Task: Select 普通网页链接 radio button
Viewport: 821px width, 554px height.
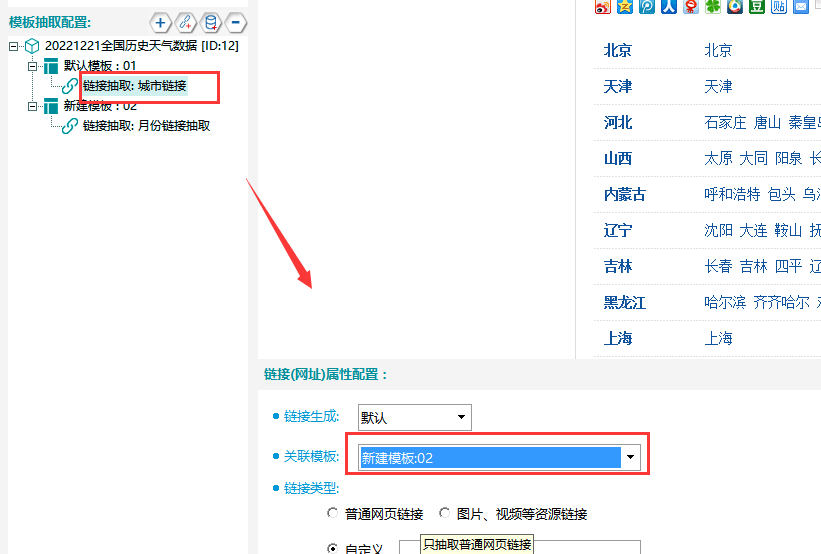Action: pyautogui.click(x=333, y=514)
